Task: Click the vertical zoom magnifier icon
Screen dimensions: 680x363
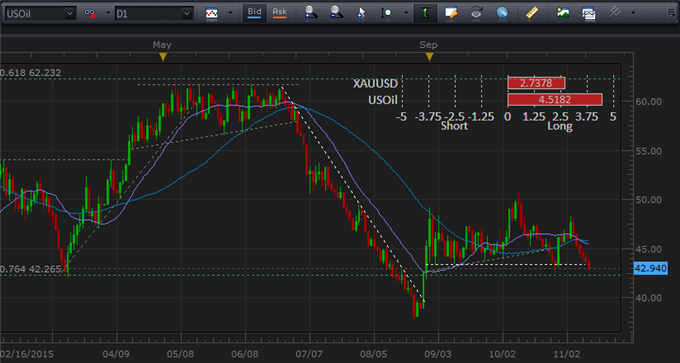Action: [x=387, y=13]
